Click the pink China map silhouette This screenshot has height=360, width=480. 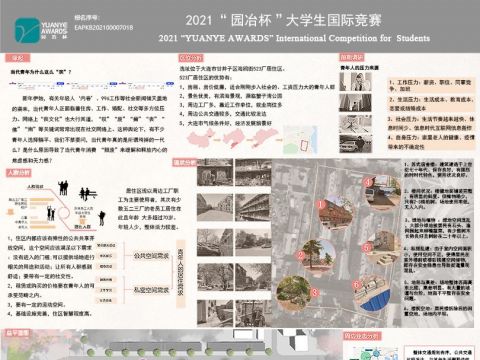click(200, 138)
